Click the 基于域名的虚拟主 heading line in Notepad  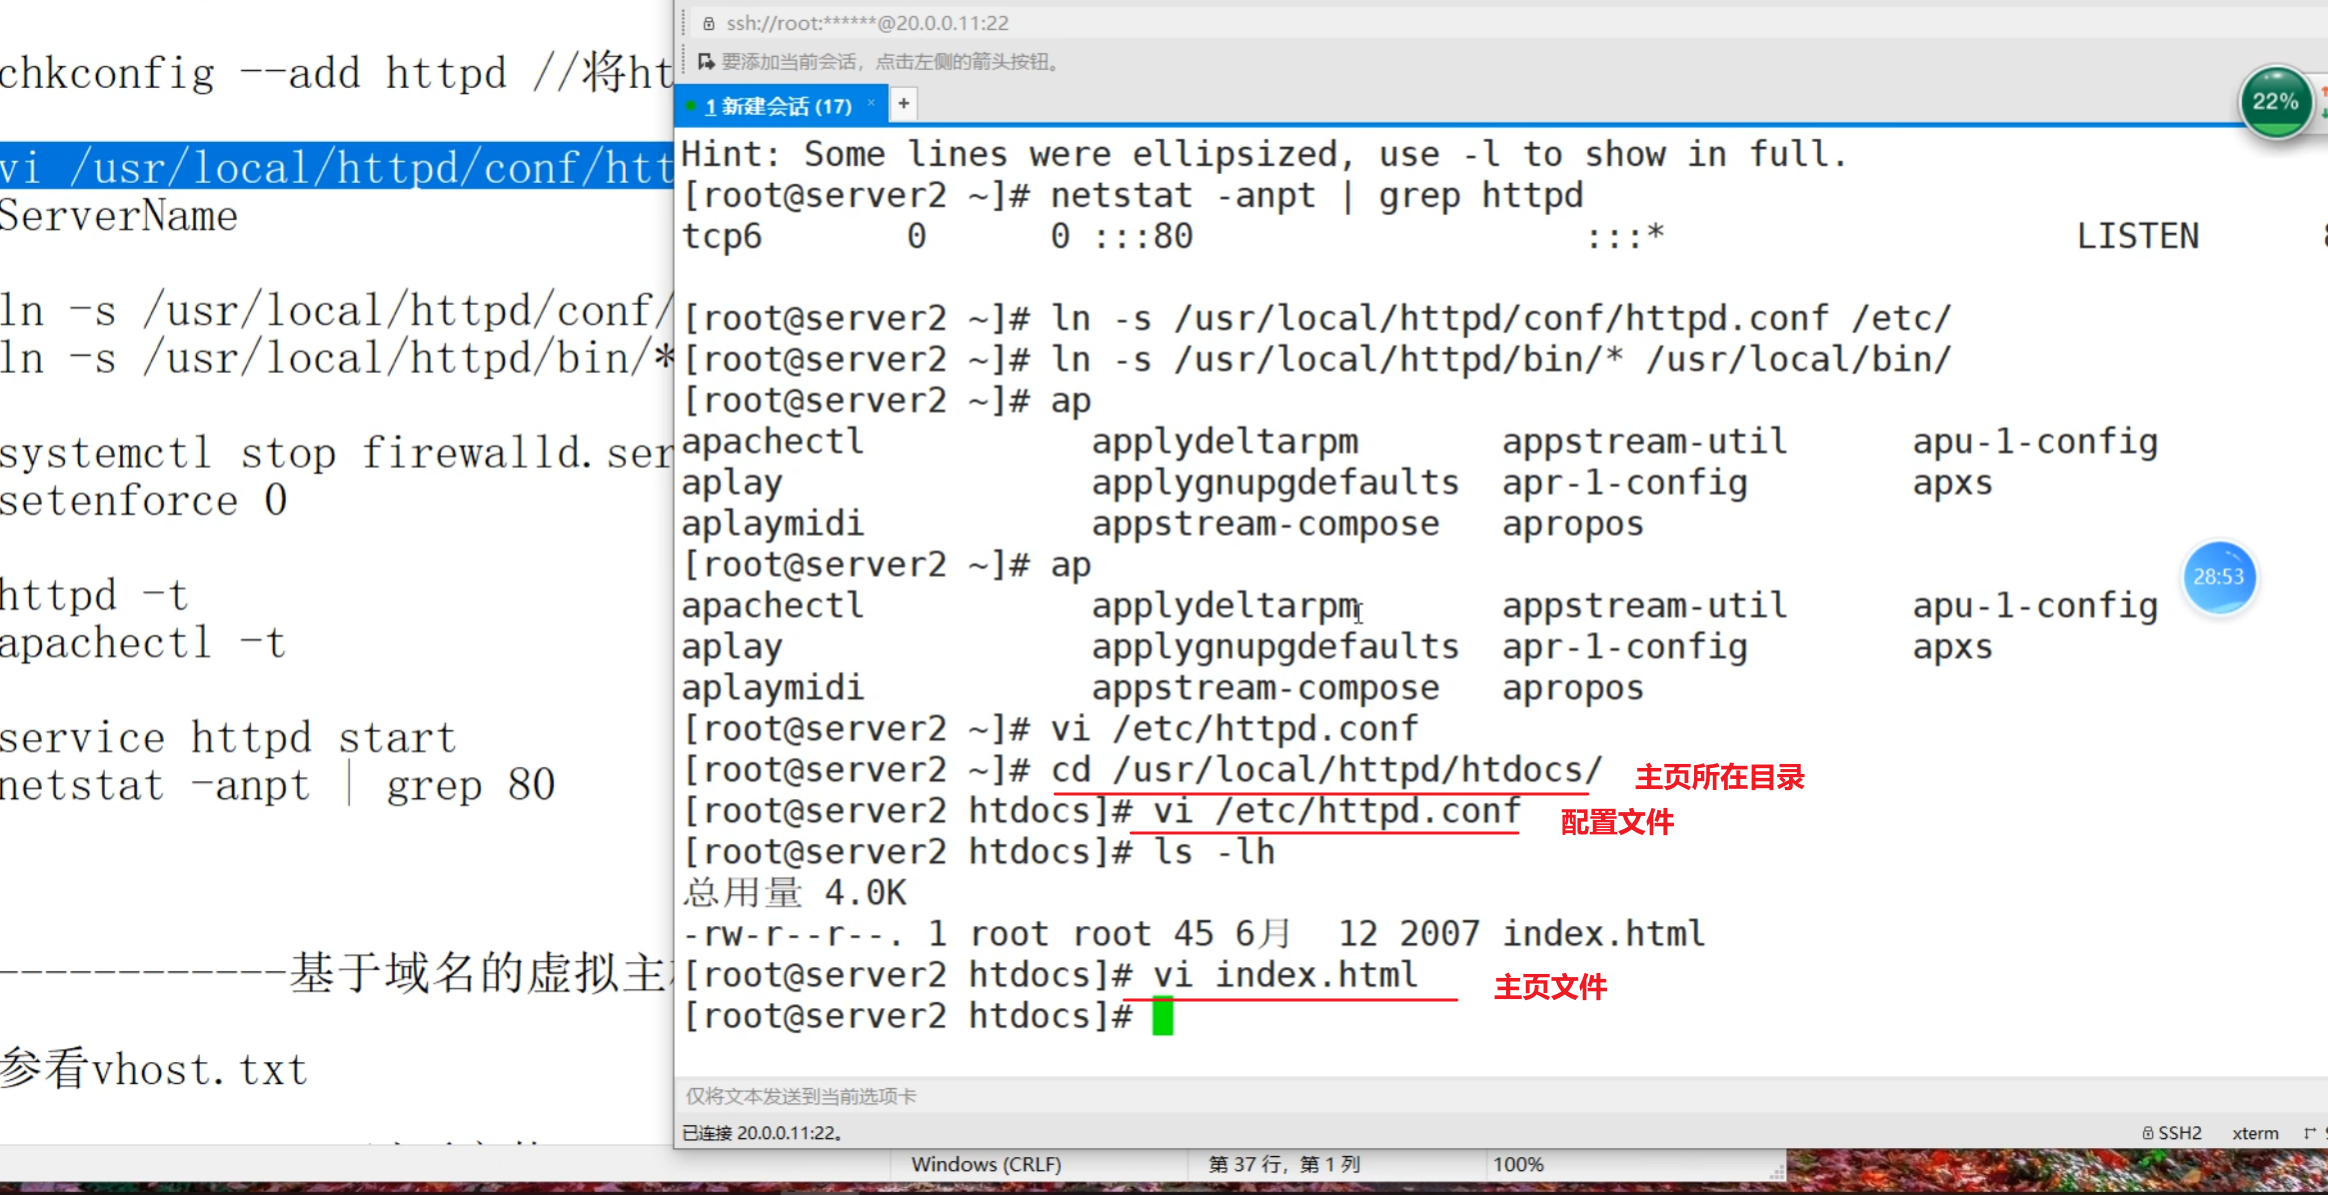(x=337, y=973)
